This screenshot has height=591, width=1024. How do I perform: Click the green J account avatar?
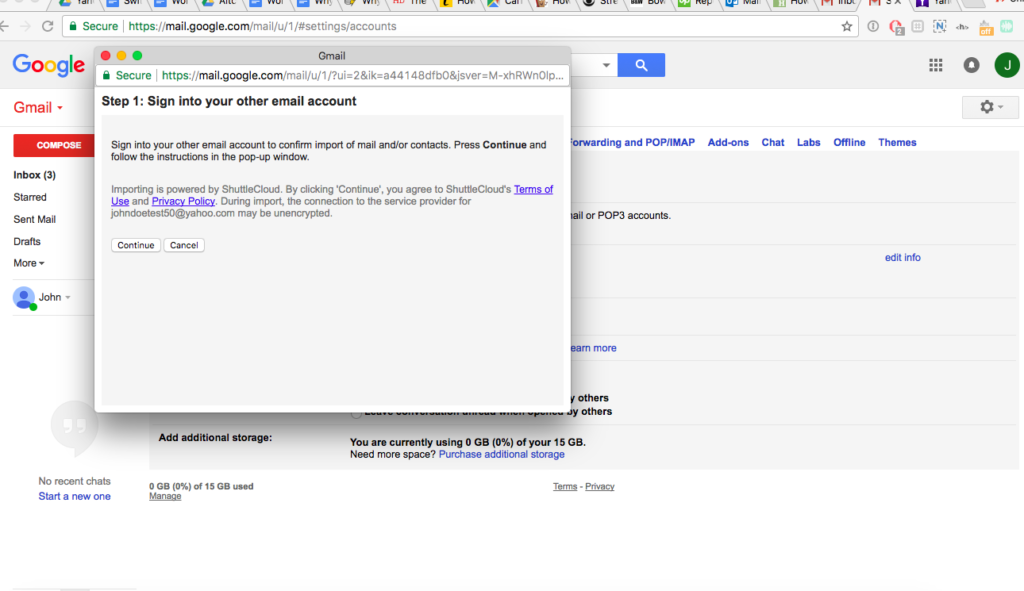[x=1006, y=65]
